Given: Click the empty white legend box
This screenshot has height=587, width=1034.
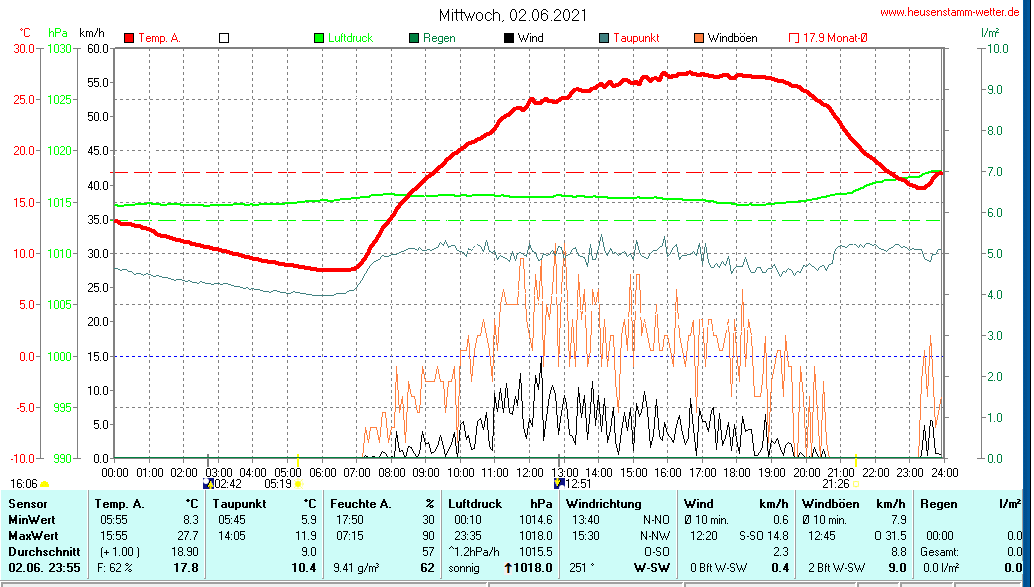Looking at the screenshot, I should point(224,38).
